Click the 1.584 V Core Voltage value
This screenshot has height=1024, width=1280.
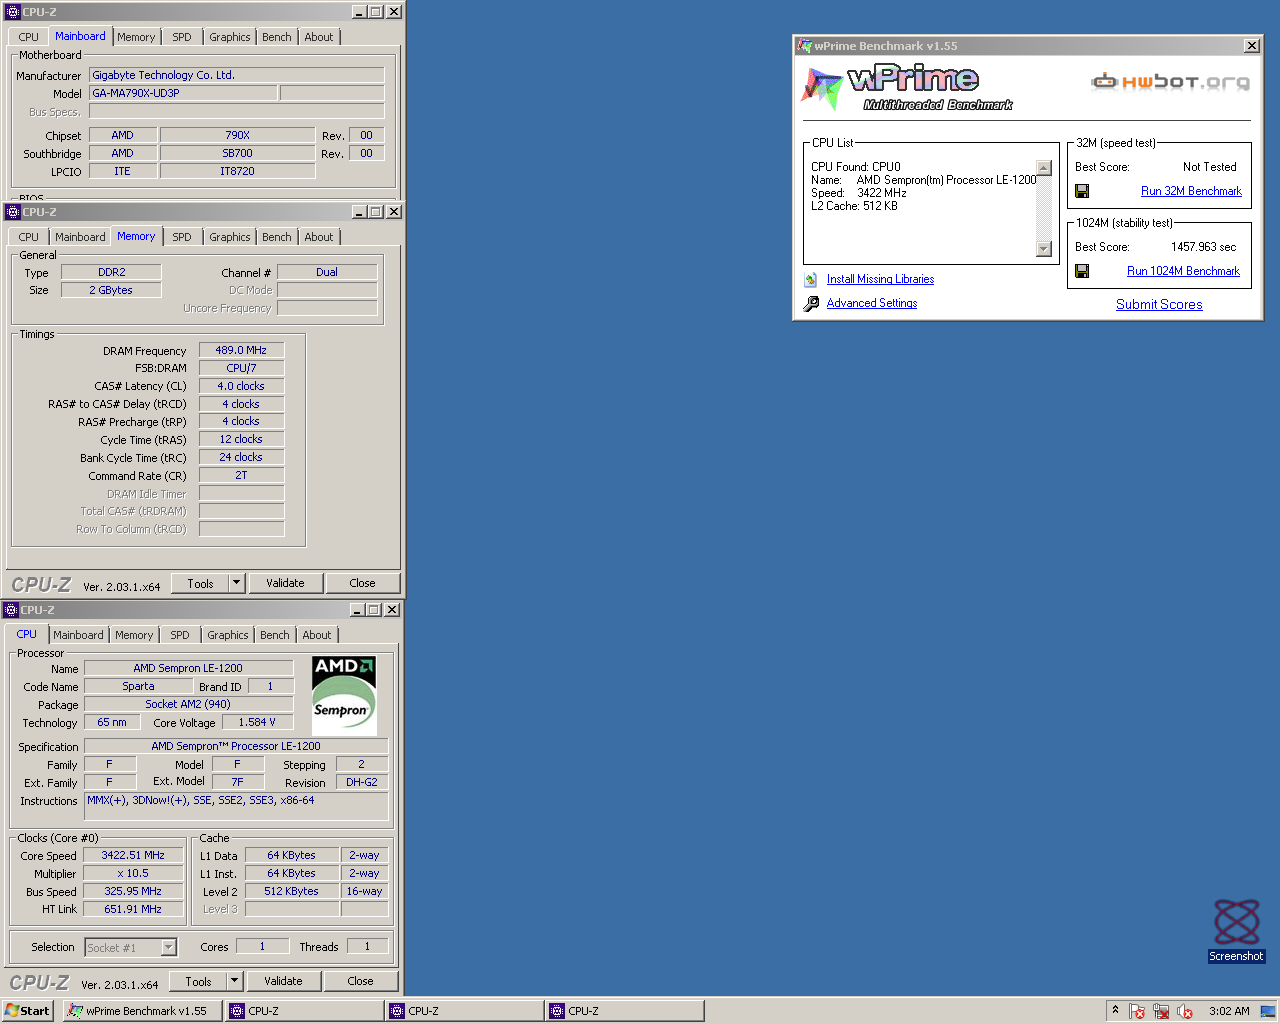pos(257,722)
